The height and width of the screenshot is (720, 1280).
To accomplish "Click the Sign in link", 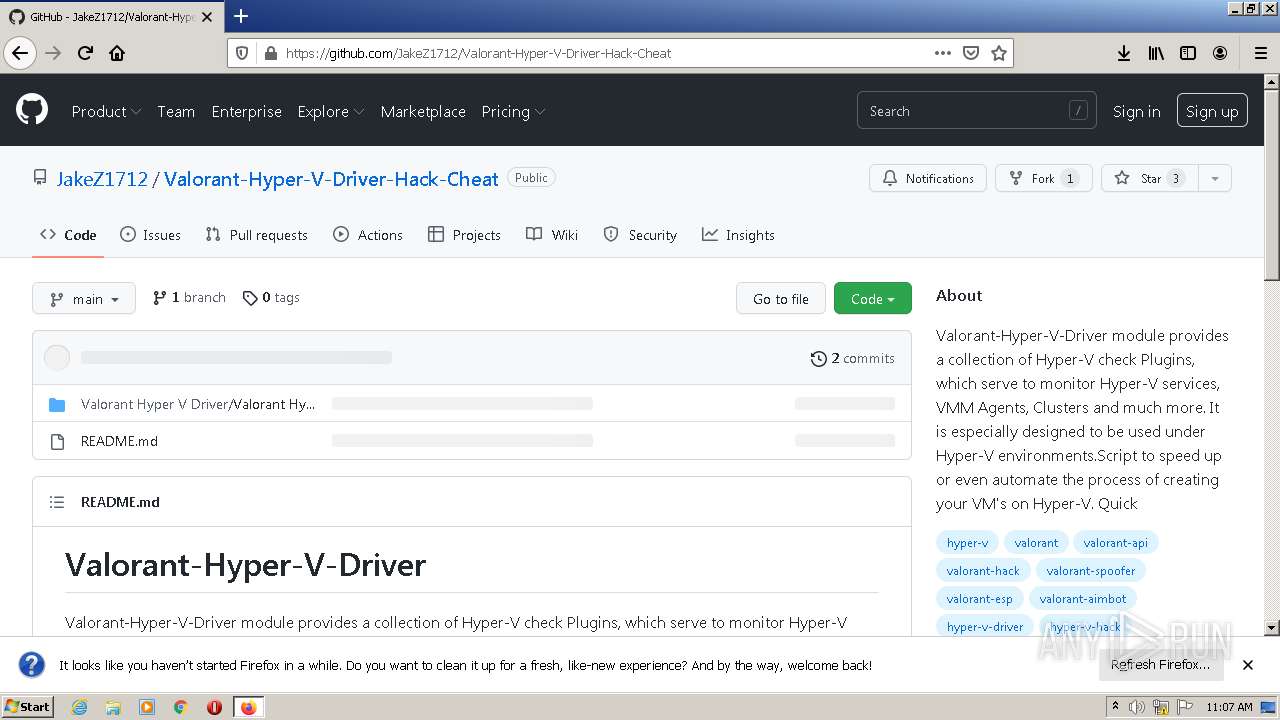I will point(1137,111).
